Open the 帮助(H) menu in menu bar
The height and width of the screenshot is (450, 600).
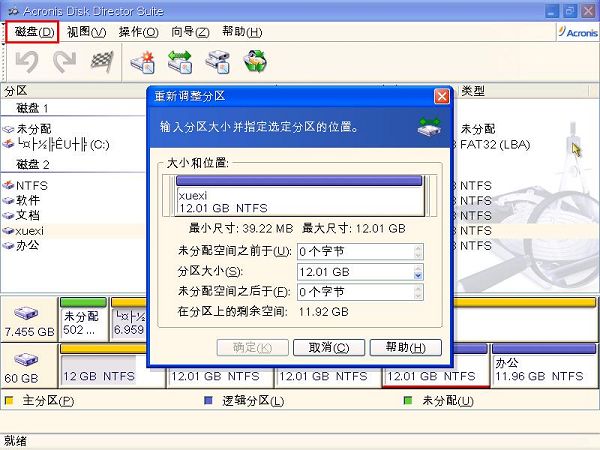coord(242,32)
